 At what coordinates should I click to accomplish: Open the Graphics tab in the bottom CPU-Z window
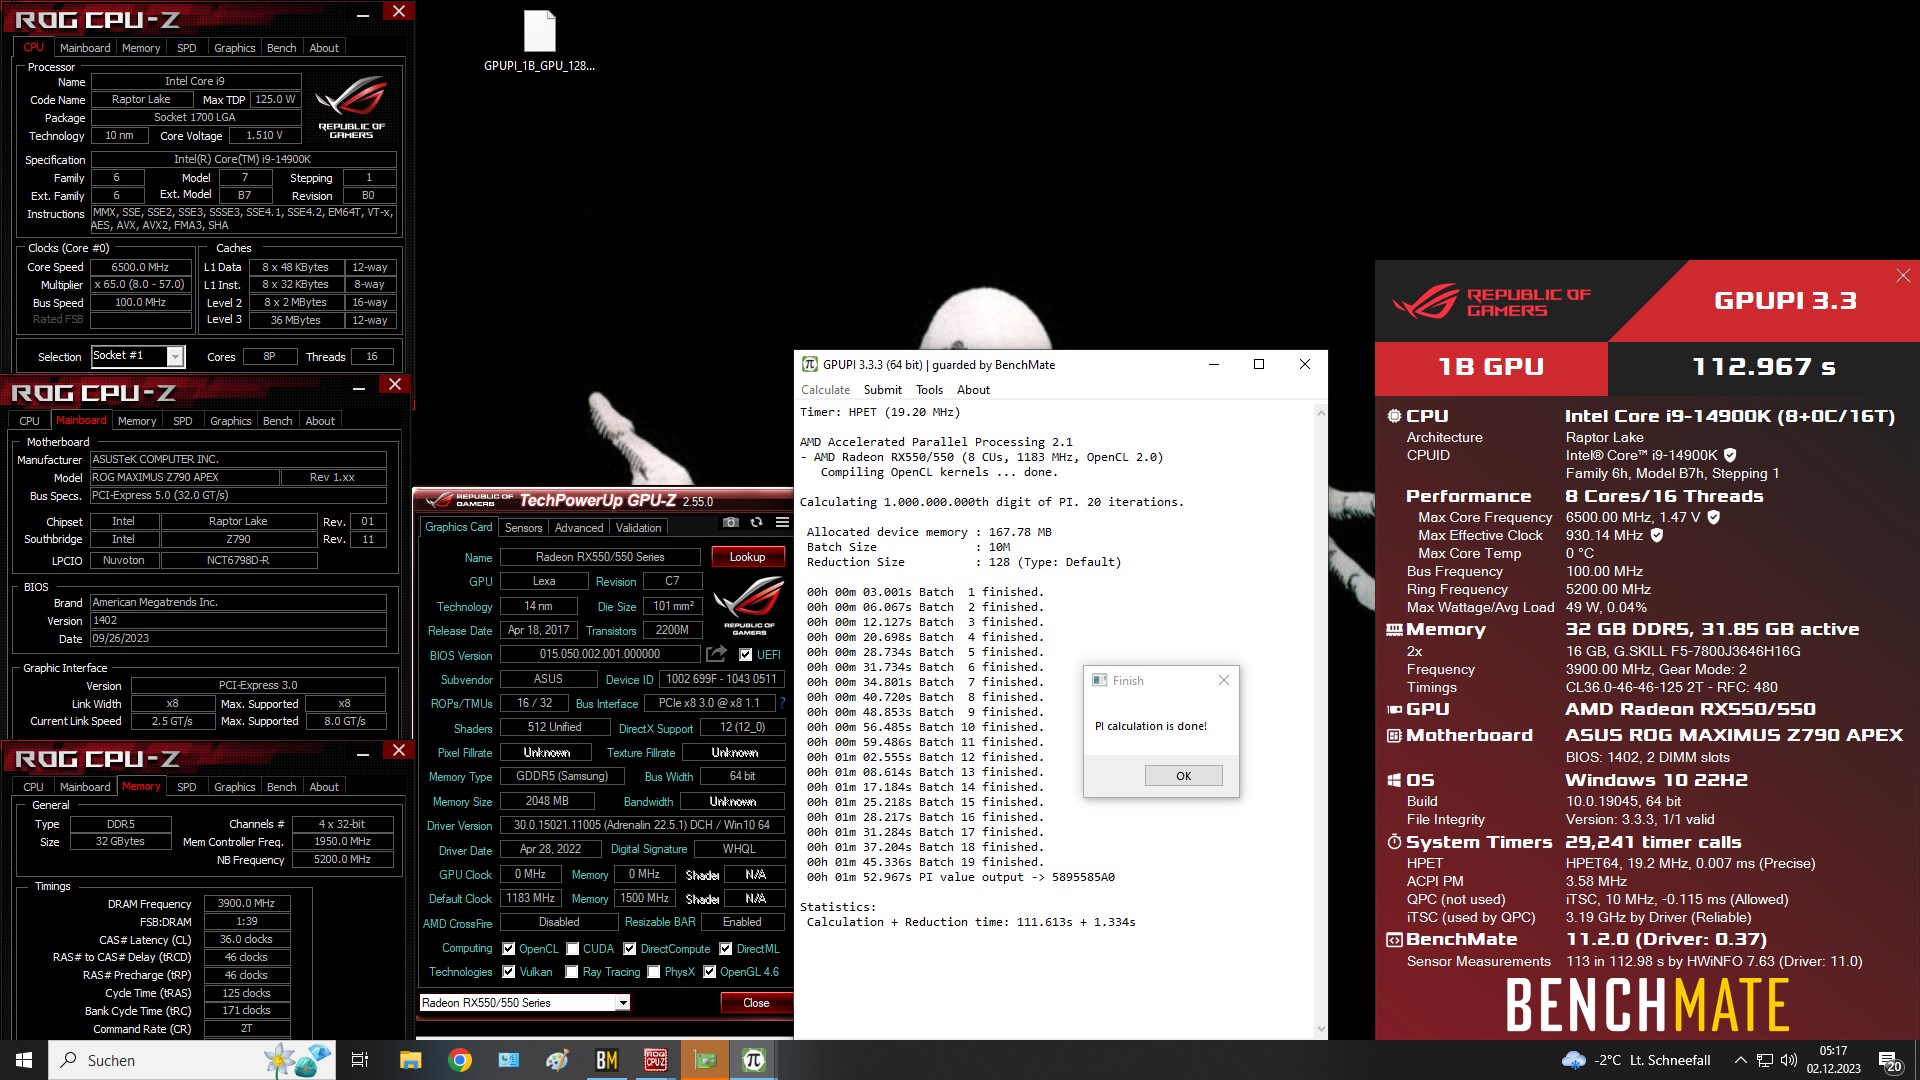[x=235, y=787]
